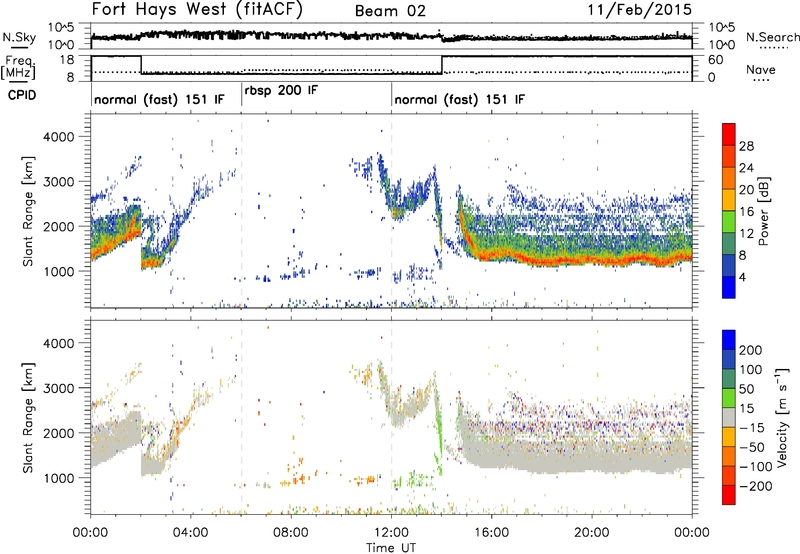The image size is (800, 554).
Task: Click the dashed line at 12:00 in velocity panel
Action: click(x=392, y=417)
